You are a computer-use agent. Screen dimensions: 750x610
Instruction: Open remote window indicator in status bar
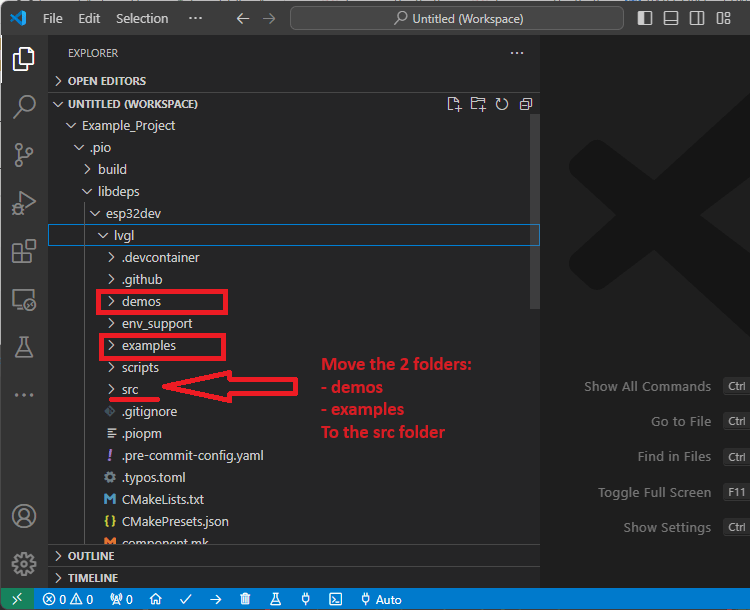click(17, 599)
